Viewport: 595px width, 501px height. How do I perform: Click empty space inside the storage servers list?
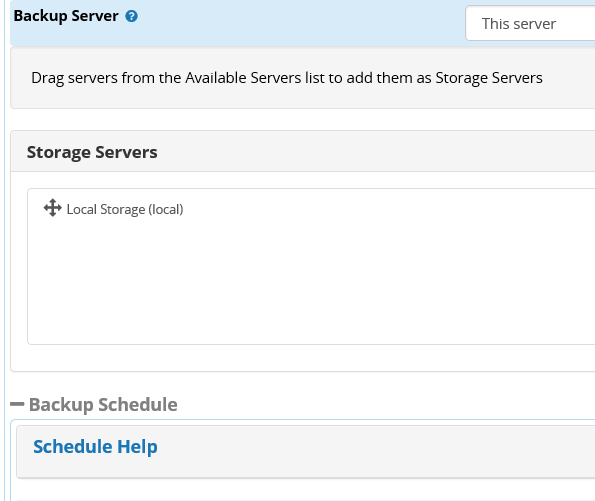(x=311, y=281)
